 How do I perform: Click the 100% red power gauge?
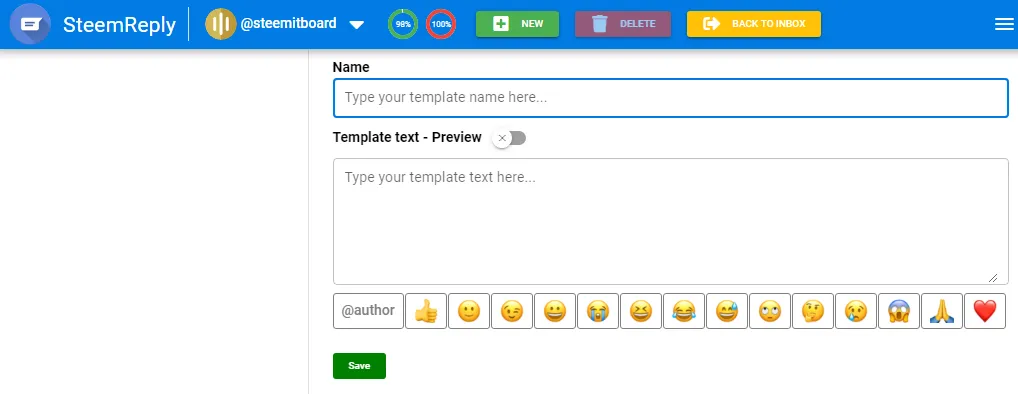[x=441, y=24]
